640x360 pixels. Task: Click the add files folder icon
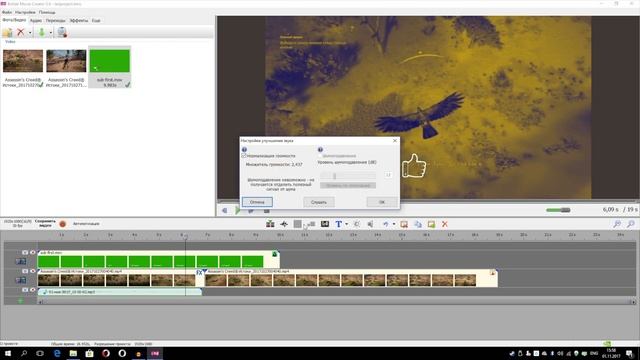tap(7, 32)
